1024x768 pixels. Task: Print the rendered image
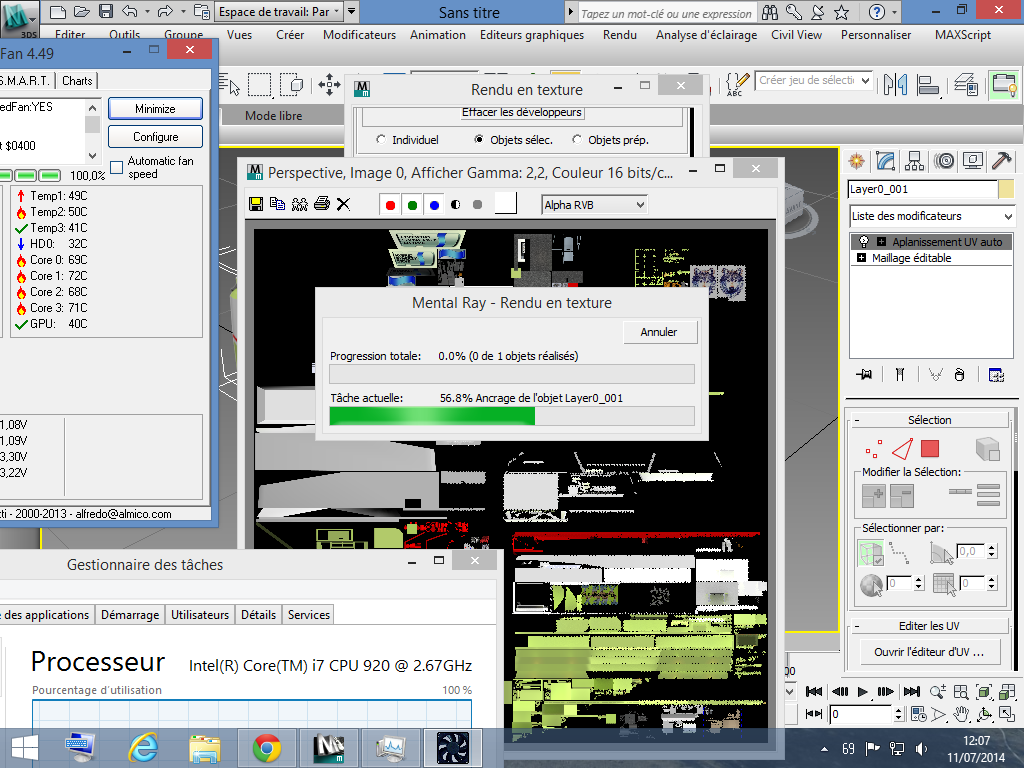coord(322,204)
